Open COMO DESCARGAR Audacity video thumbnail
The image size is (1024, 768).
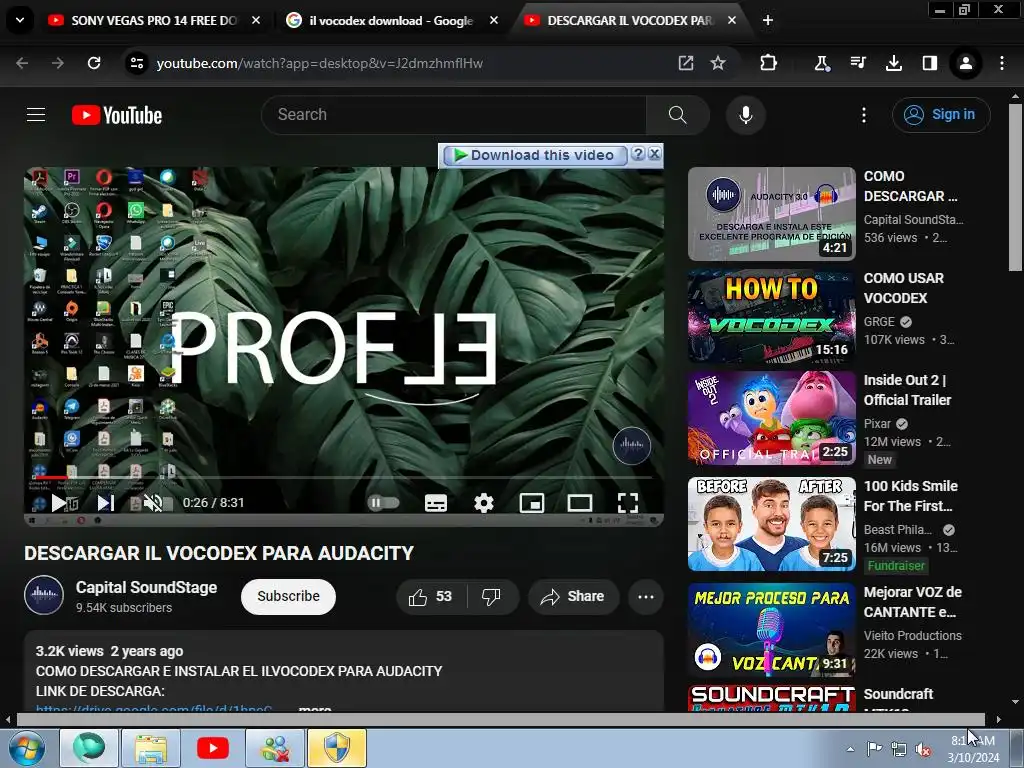click(771, 214)
